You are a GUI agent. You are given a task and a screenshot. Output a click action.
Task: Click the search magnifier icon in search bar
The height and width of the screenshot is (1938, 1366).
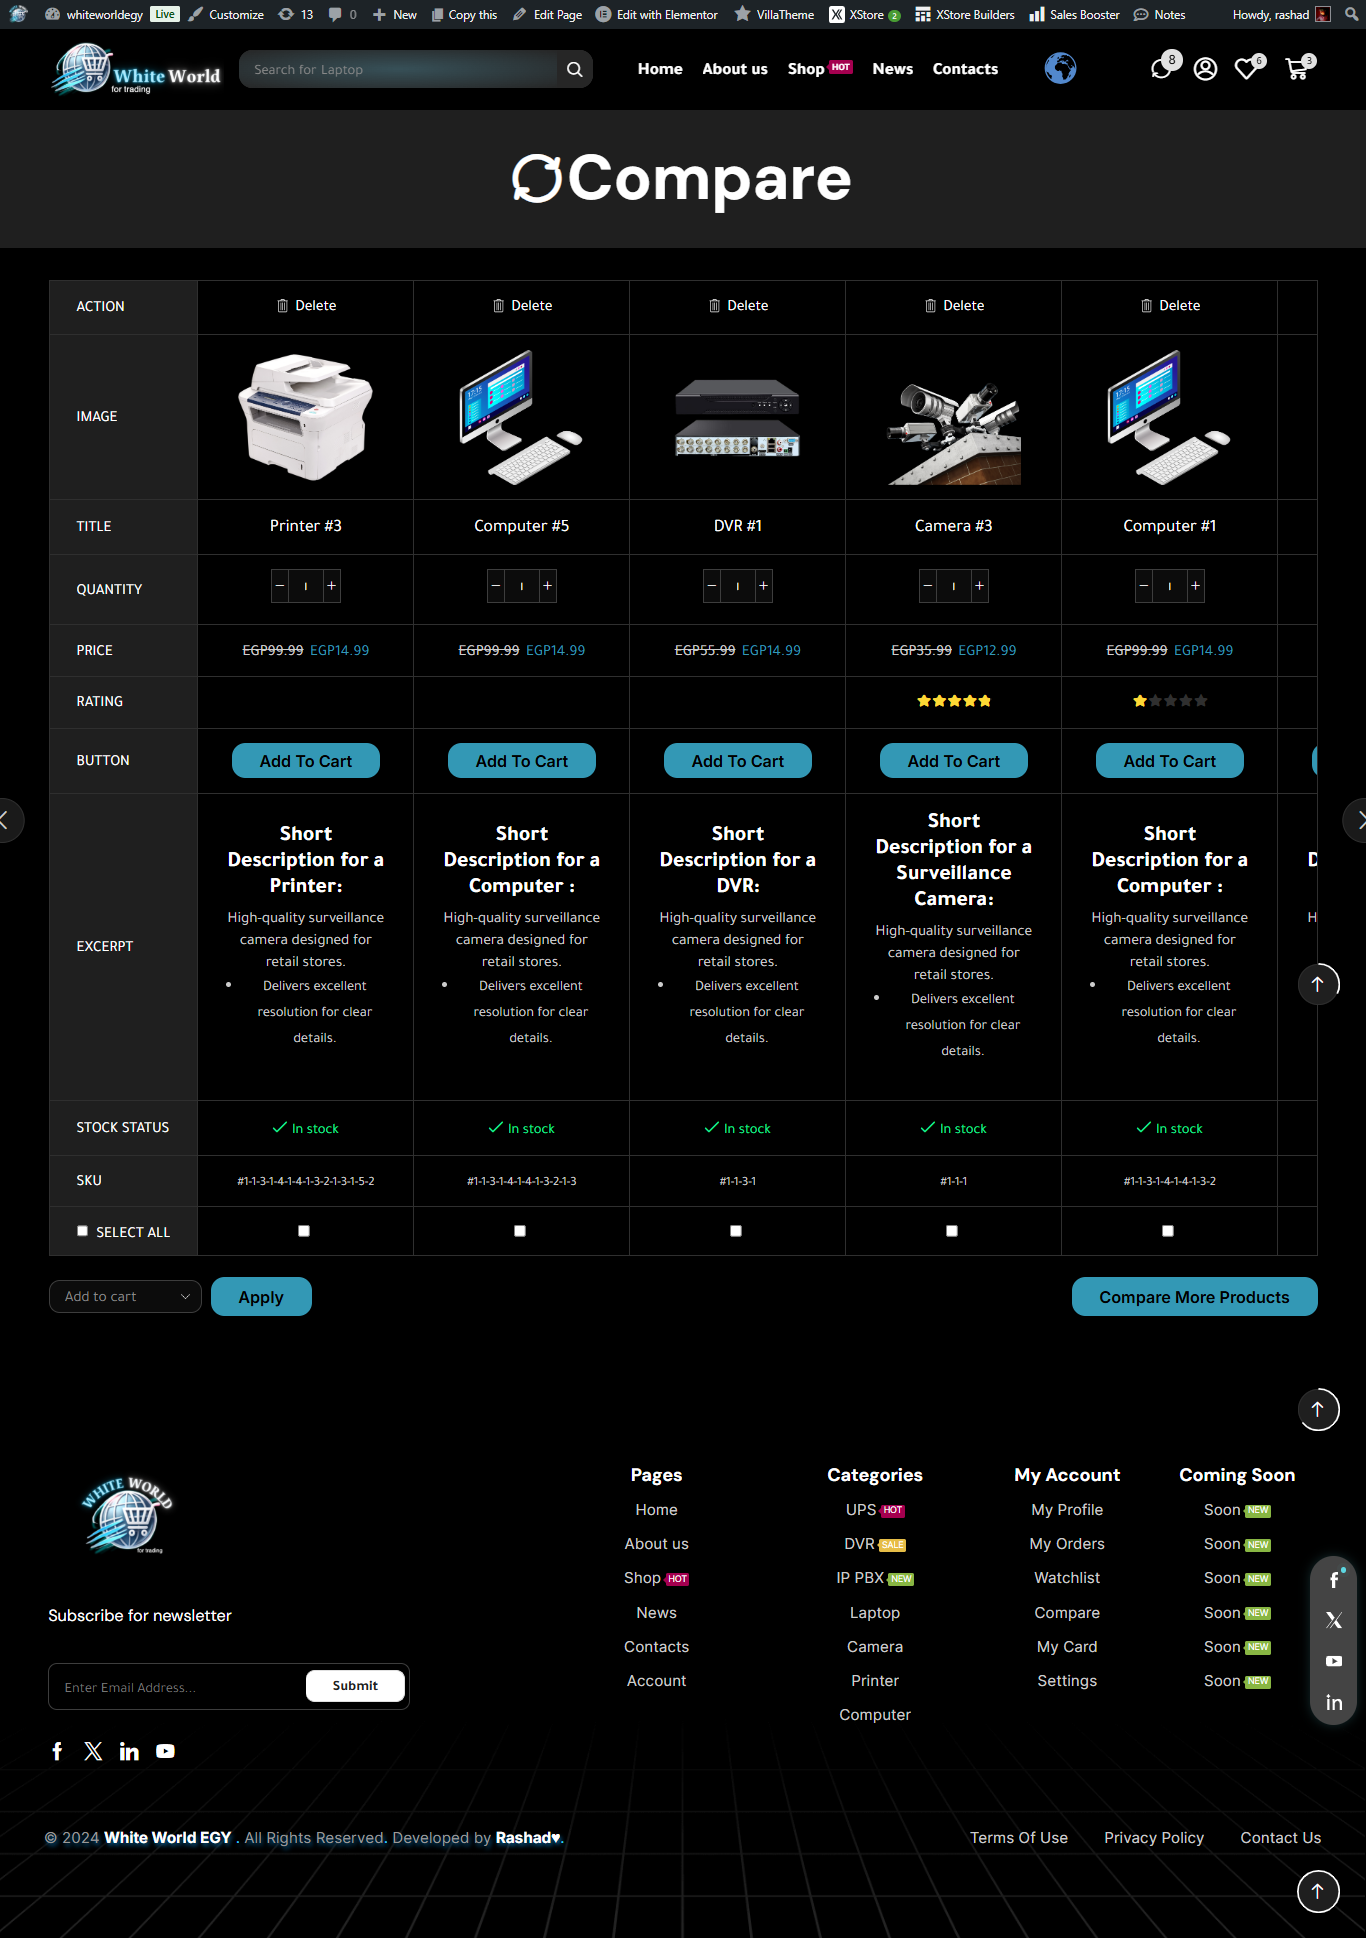click(x=574, y=69)
